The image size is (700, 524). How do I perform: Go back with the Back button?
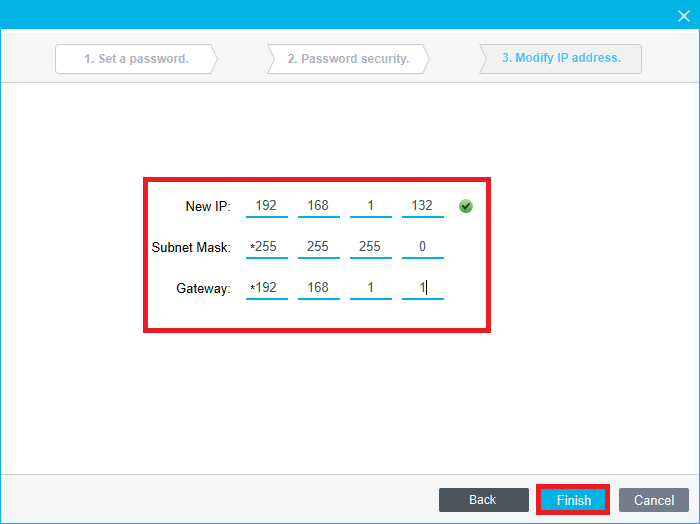(x=483, y=500)
